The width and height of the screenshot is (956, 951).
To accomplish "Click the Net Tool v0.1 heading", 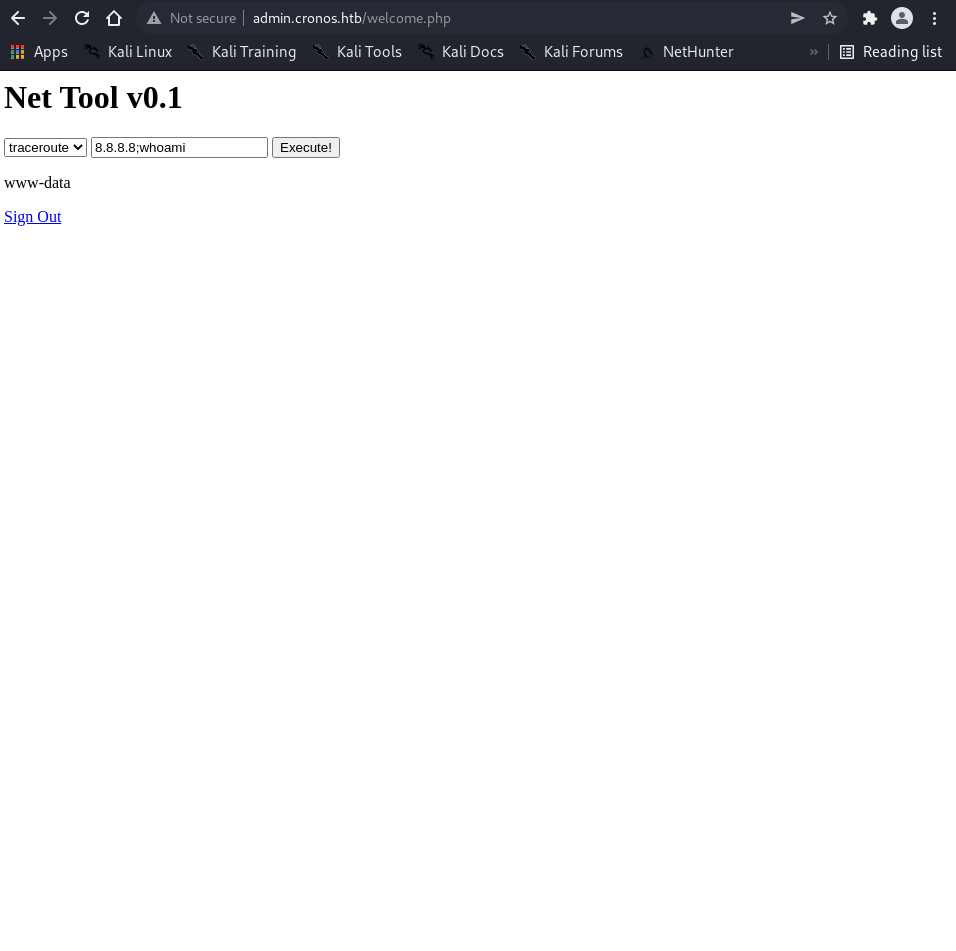I will (x=93, y=98).
